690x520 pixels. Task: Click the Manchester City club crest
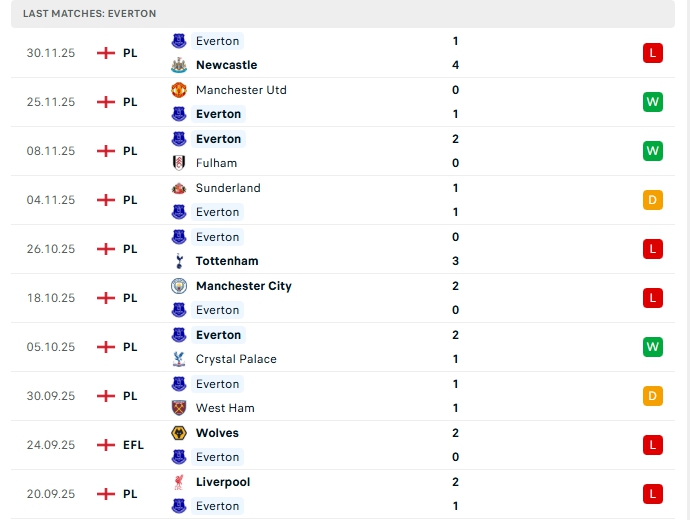[179, 286]
